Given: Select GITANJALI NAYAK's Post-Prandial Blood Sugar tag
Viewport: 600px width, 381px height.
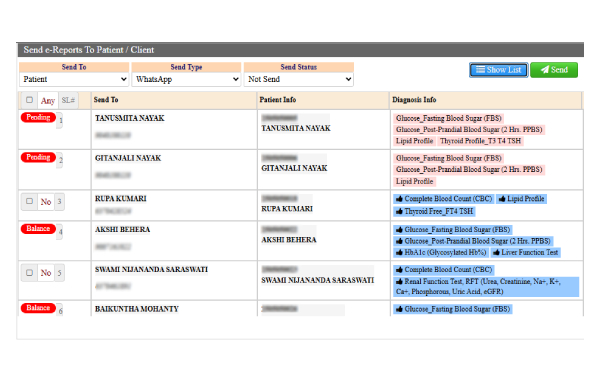Looking at the screenshot, I should point(469,169).
